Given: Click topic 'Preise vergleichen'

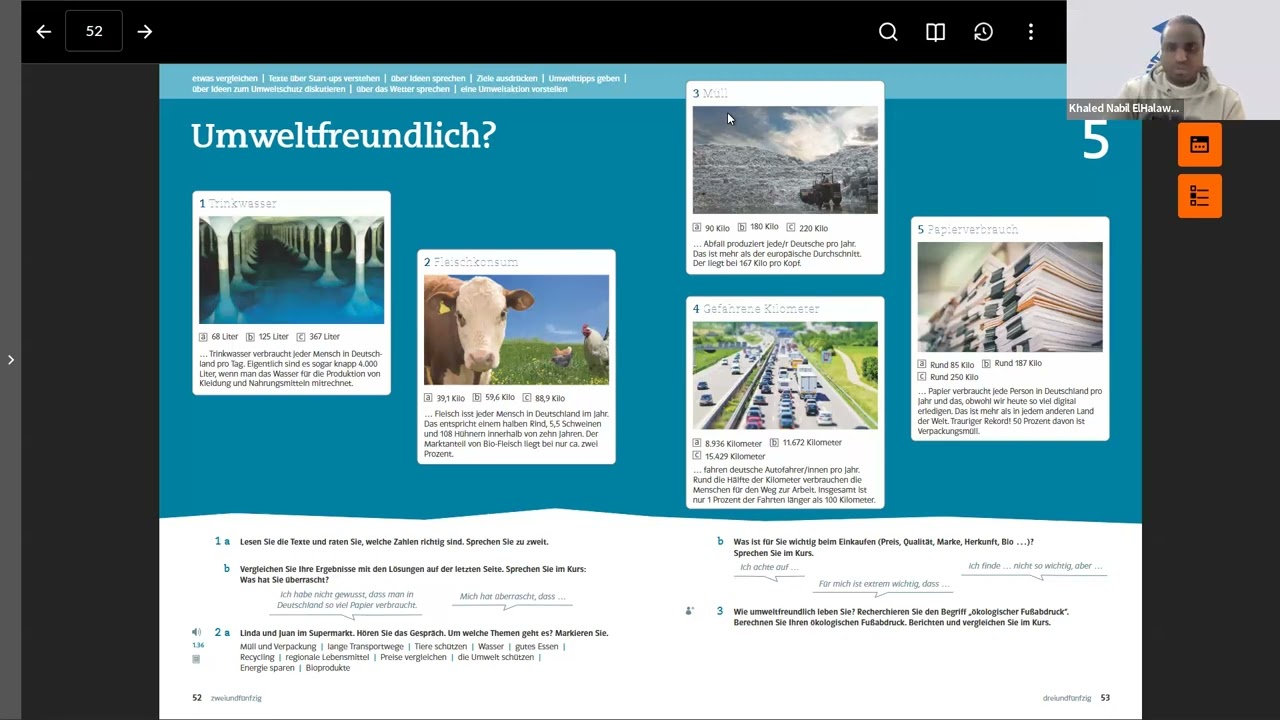Looking at the screenshot, I should [x=413, y=657].
